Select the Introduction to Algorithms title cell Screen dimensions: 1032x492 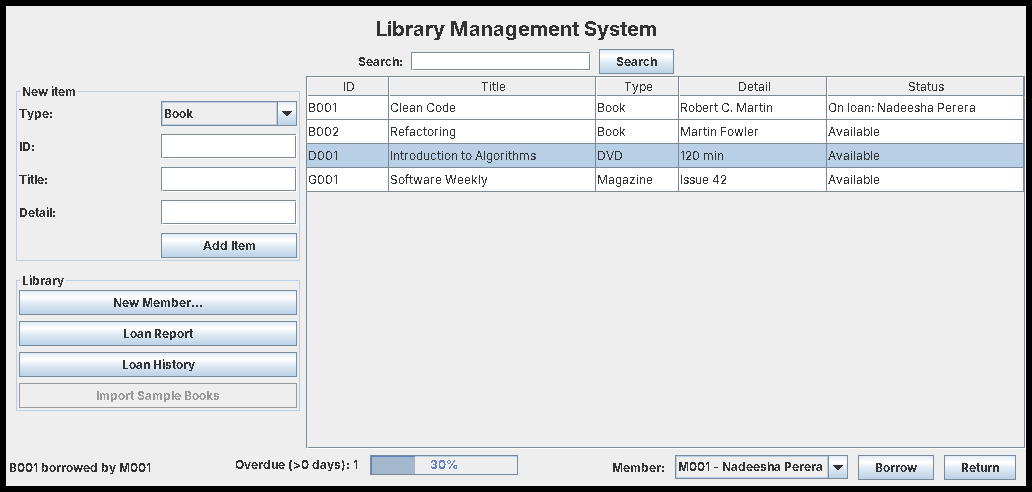pos(492,156)
